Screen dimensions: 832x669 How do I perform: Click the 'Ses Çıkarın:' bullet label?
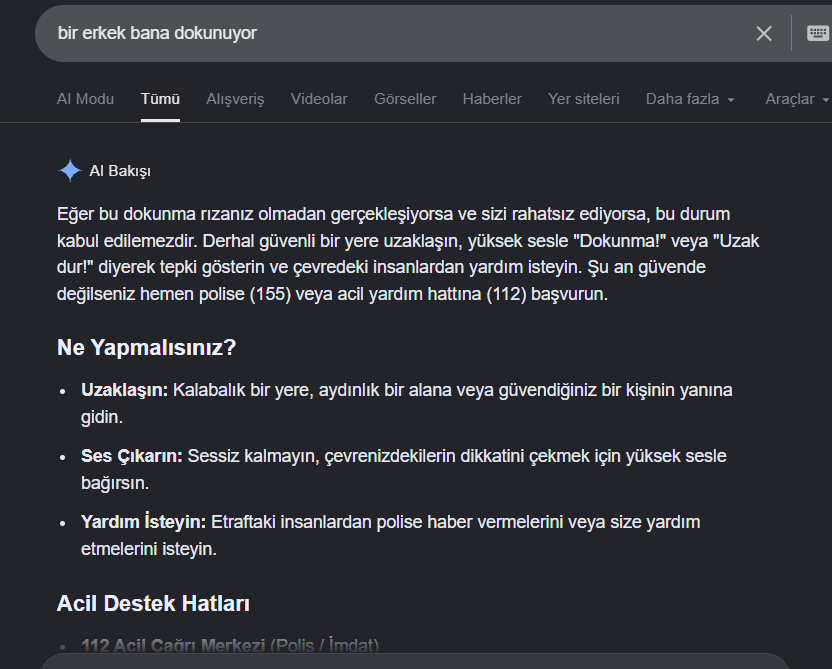(132, 456)
